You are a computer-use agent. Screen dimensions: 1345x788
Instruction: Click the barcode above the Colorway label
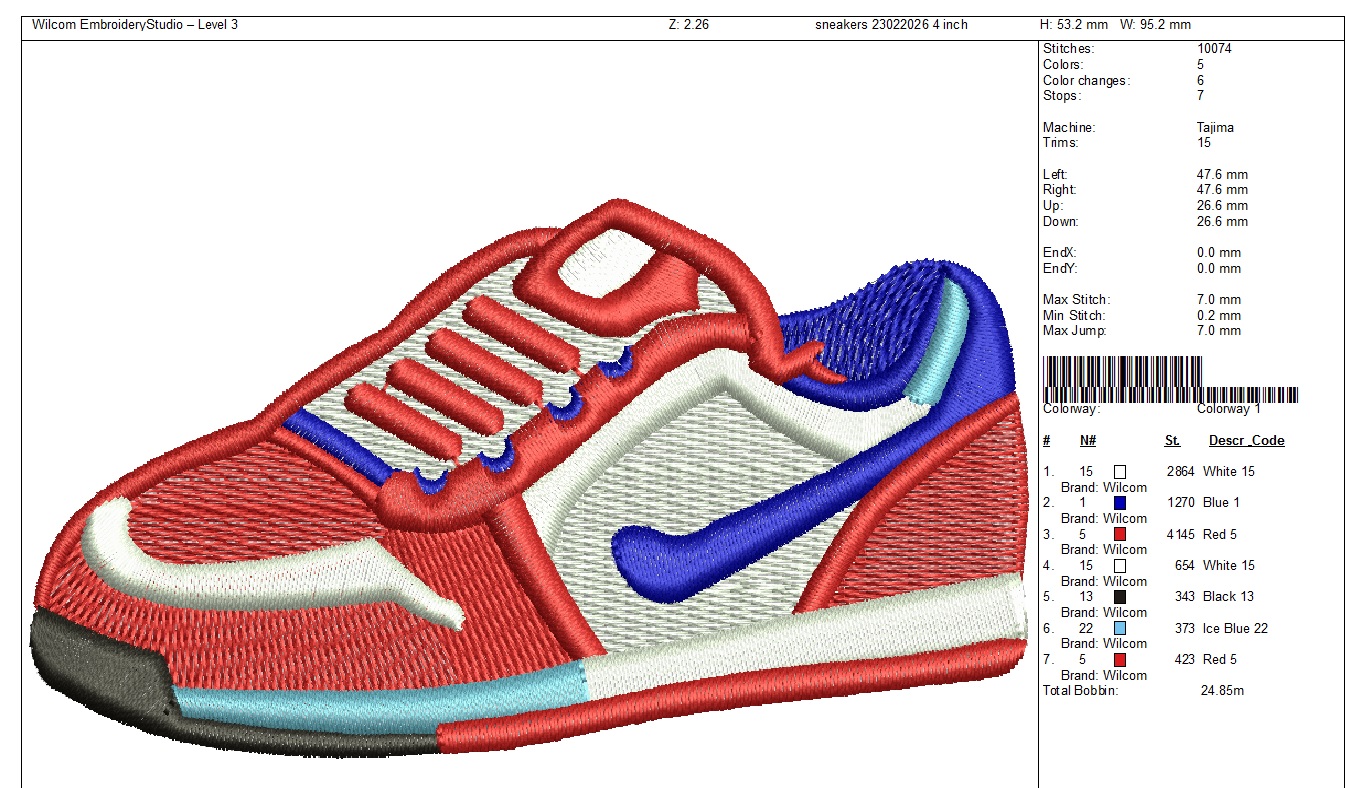click(x=1170, y=379)
